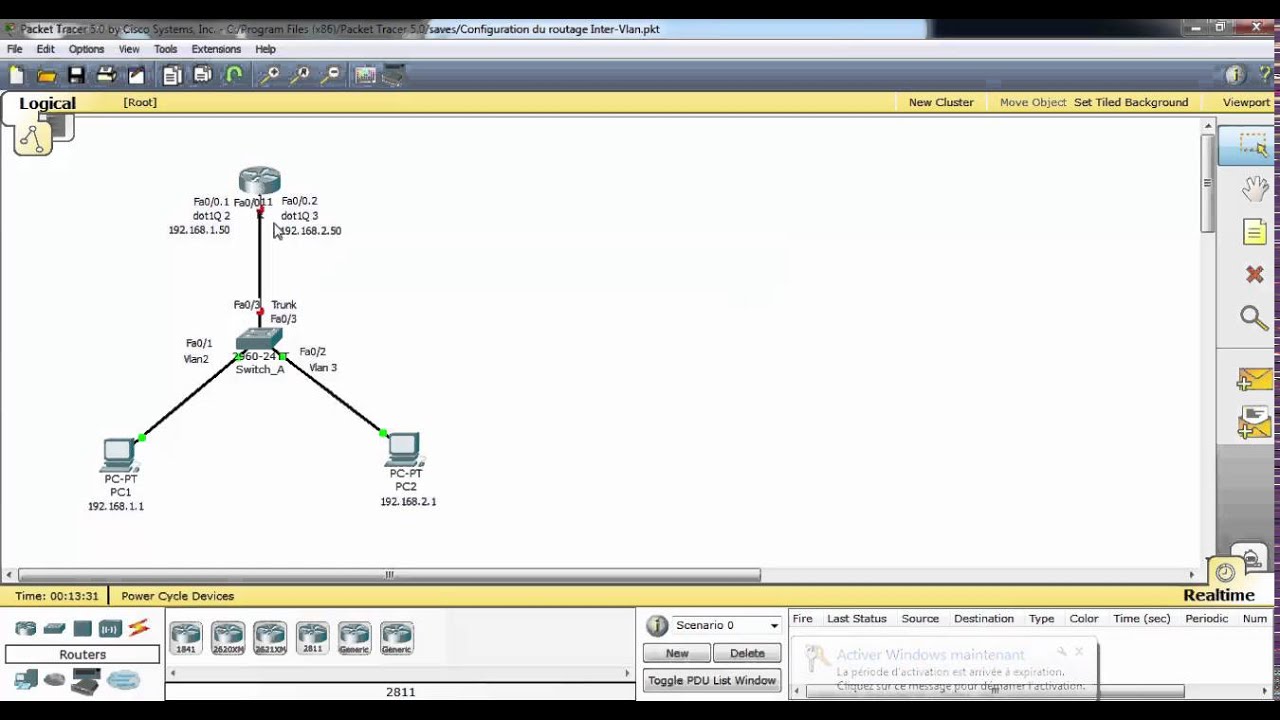Viewport: 1280px width, 720px height.
Task: Open the View menu
Action: pos(129,49)
